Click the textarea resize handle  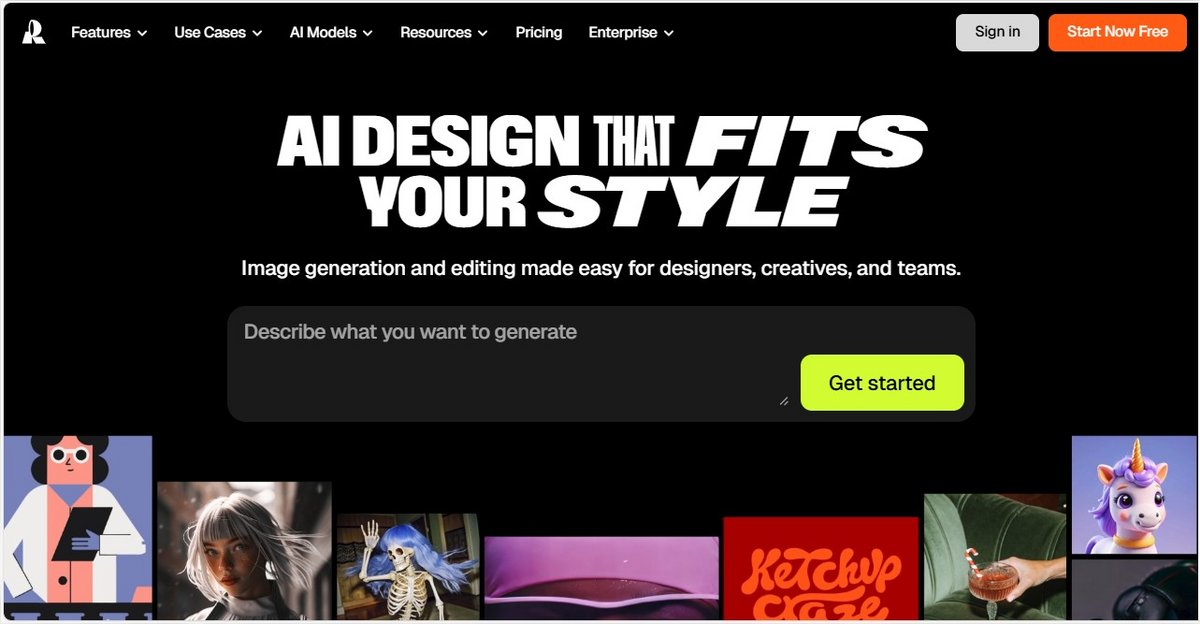[783, 400]
